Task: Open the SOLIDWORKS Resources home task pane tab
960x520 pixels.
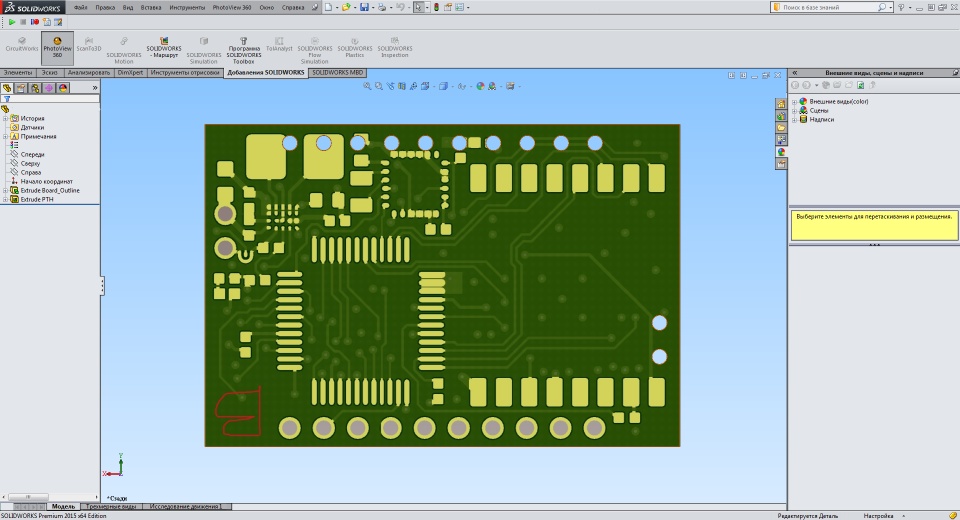Action: 781,104
